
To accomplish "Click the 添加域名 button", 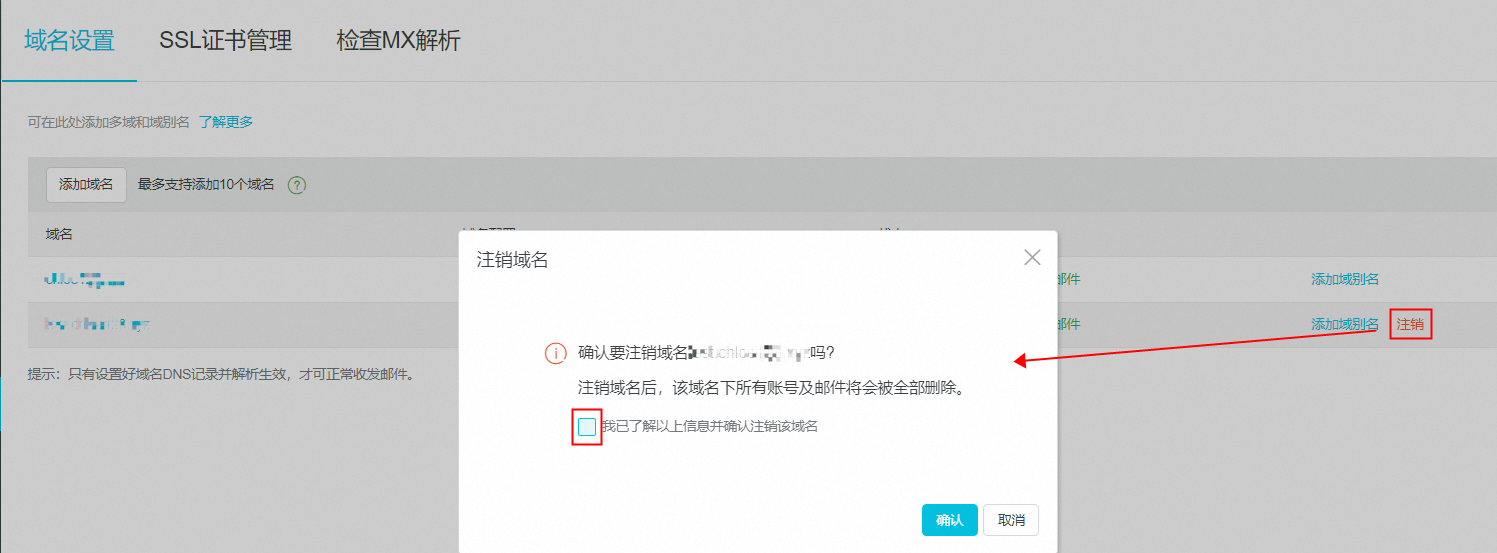I will tap(86, 185).
